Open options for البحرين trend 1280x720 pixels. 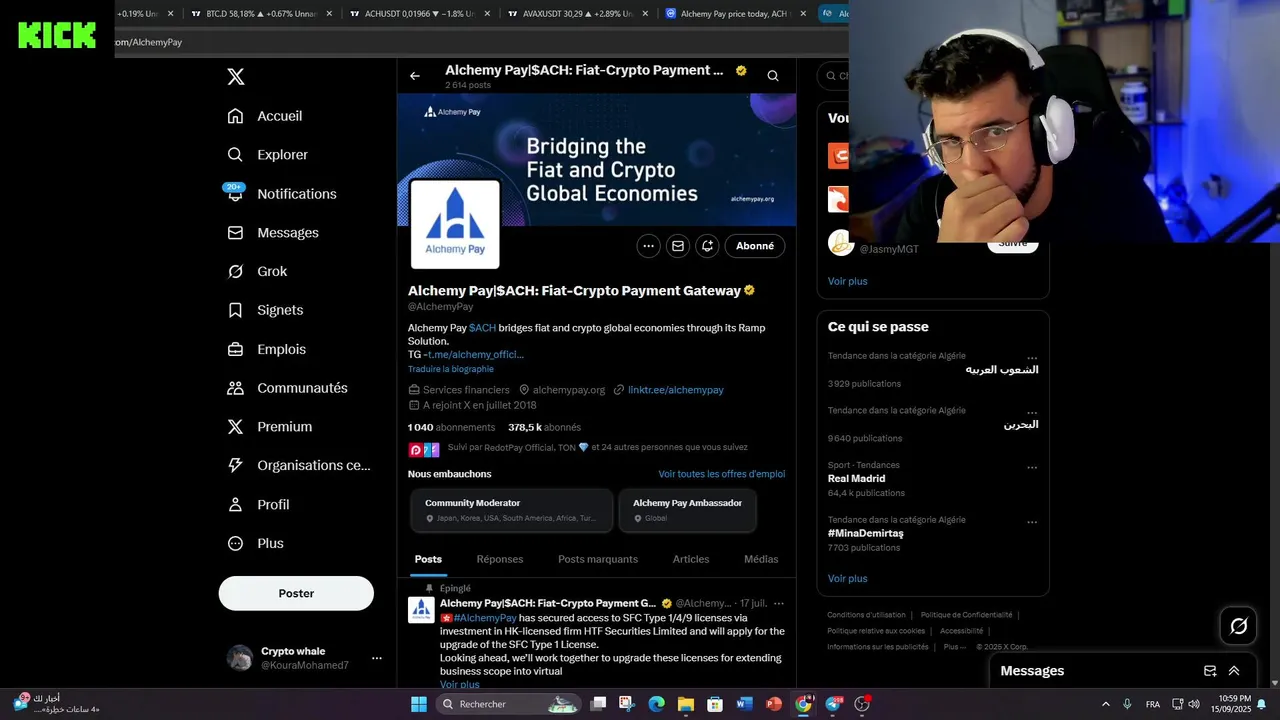1032,412
